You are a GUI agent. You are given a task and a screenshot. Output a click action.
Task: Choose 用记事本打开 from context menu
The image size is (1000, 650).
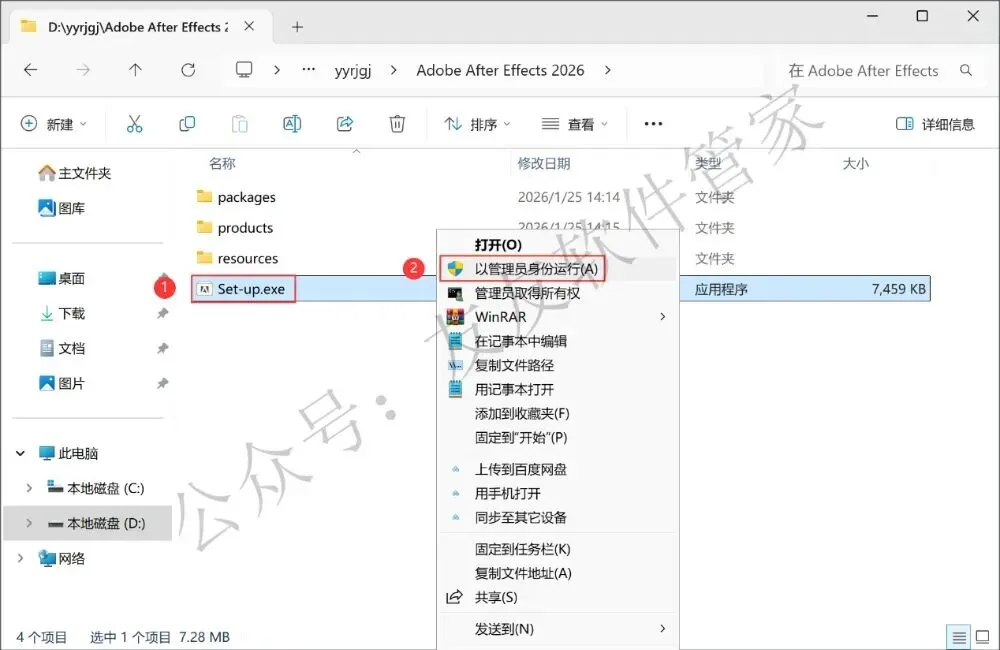(x=557, y=389)
